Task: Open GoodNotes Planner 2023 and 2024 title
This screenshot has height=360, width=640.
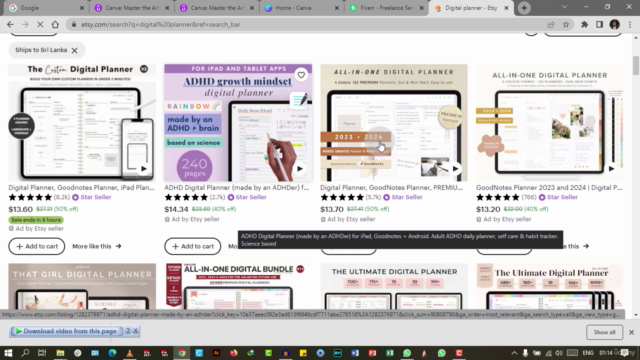Action: [x=549, y=188]
